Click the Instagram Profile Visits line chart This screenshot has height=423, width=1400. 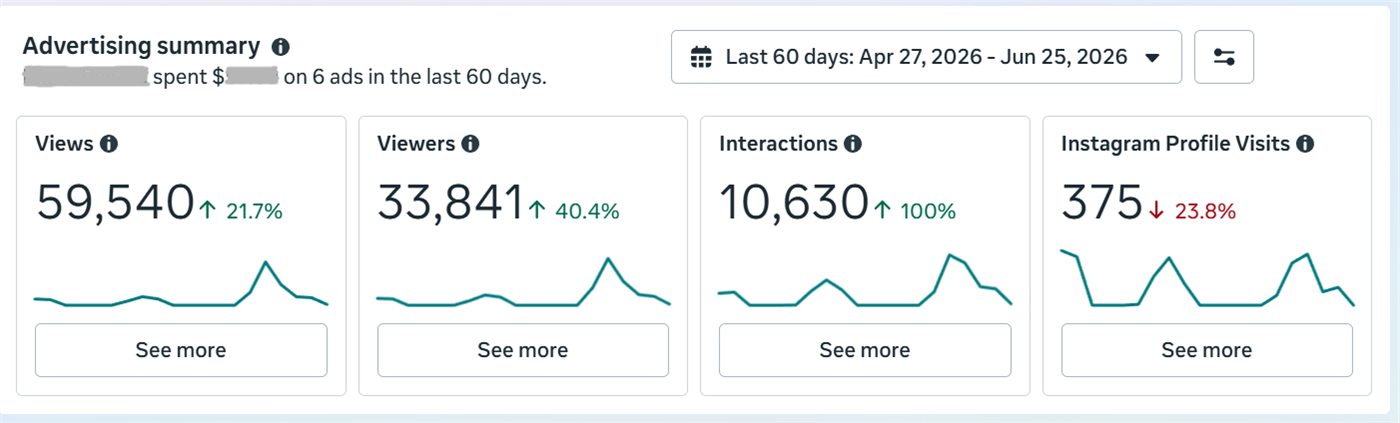point(1207,278)
